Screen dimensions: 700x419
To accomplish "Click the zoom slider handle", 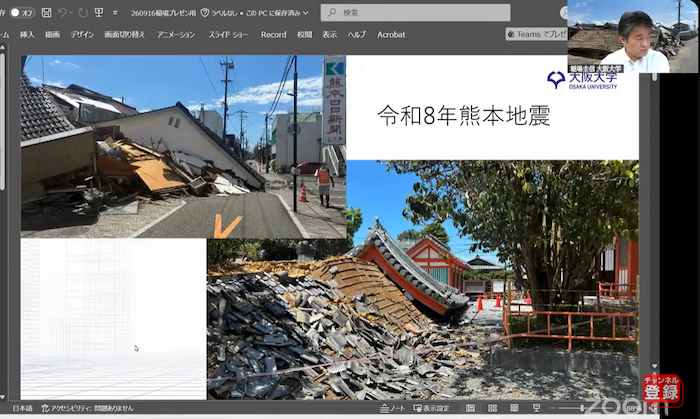I will tap(582, 408).
